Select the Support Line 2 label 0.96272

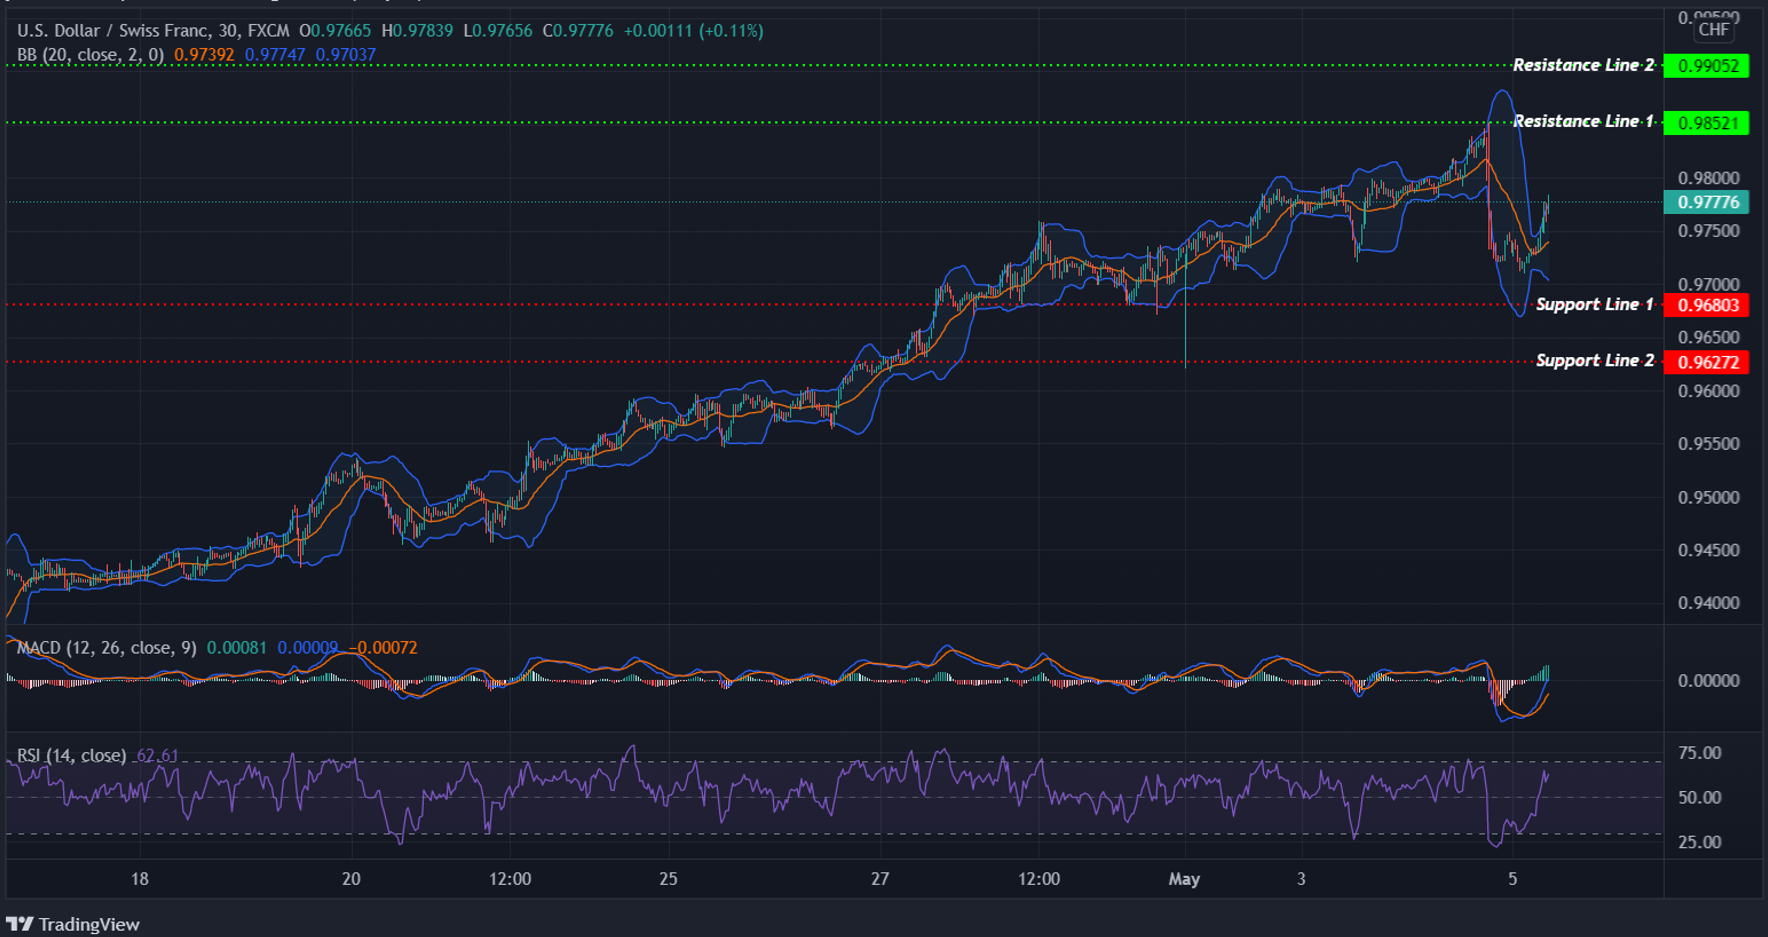[1706, 362]
